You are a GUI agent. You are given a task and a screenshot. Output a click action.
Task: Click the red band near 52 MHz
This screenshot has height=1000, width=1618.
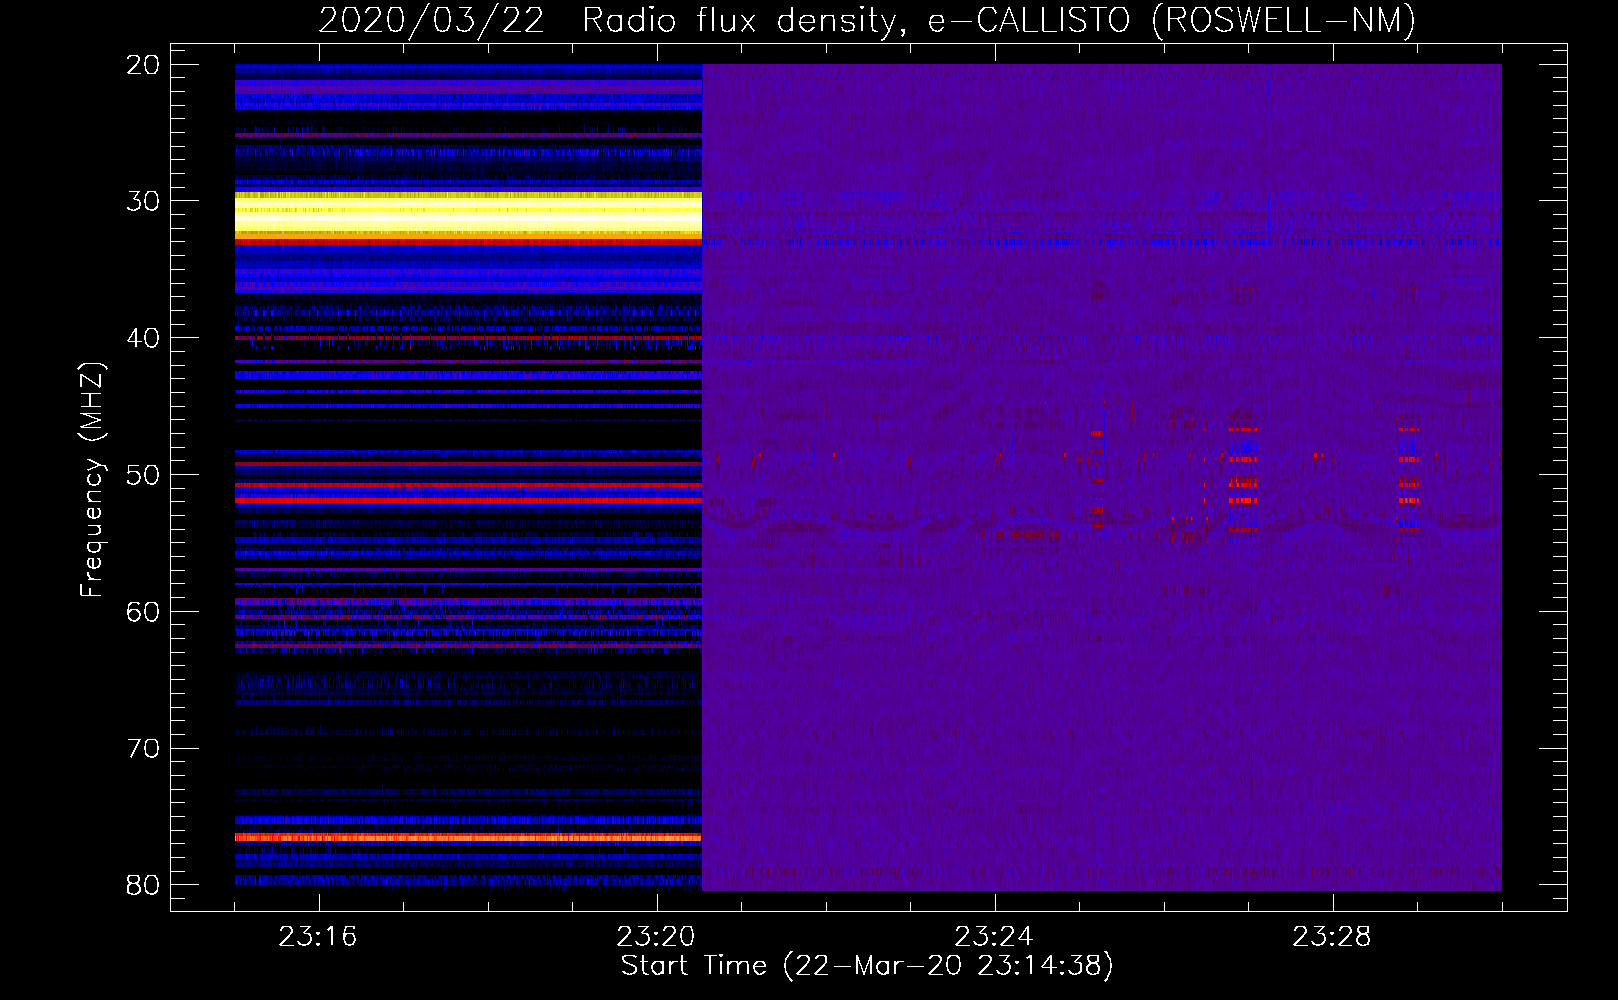click(x=468, y=499)
